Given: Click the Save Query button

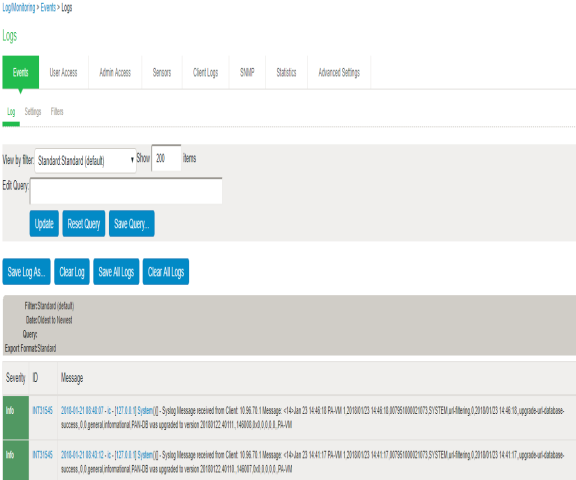Looking at the screenshot, I should coord(132,224).
